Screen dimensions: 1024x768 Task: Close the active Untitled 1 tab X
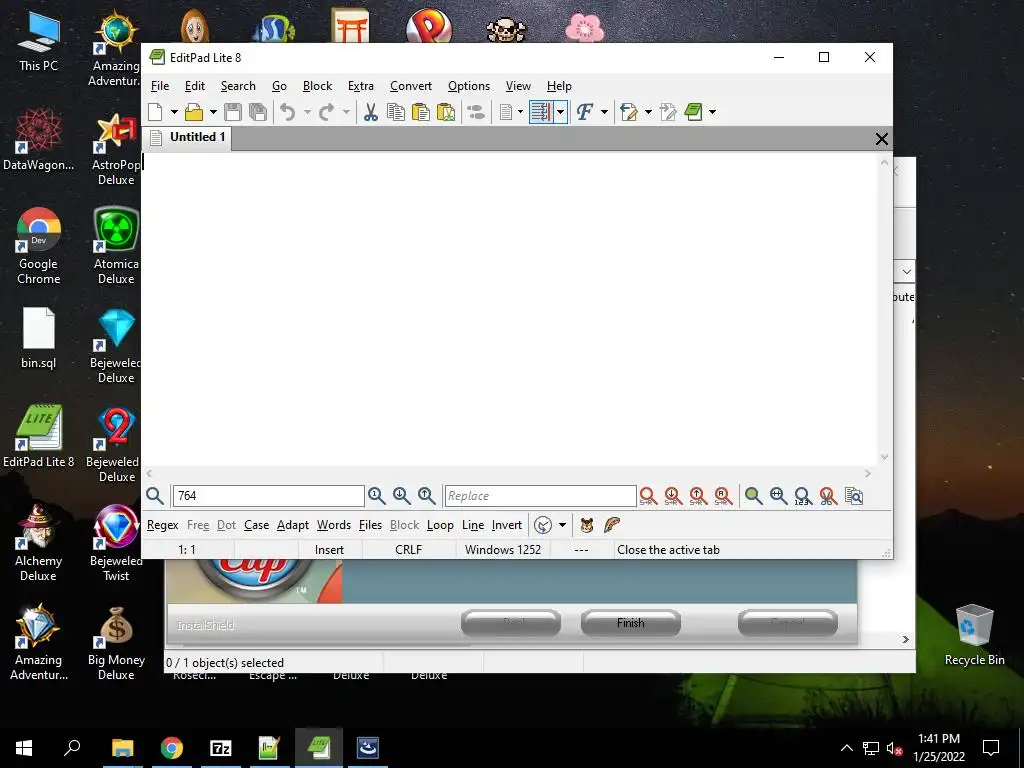tap(882, 138)
